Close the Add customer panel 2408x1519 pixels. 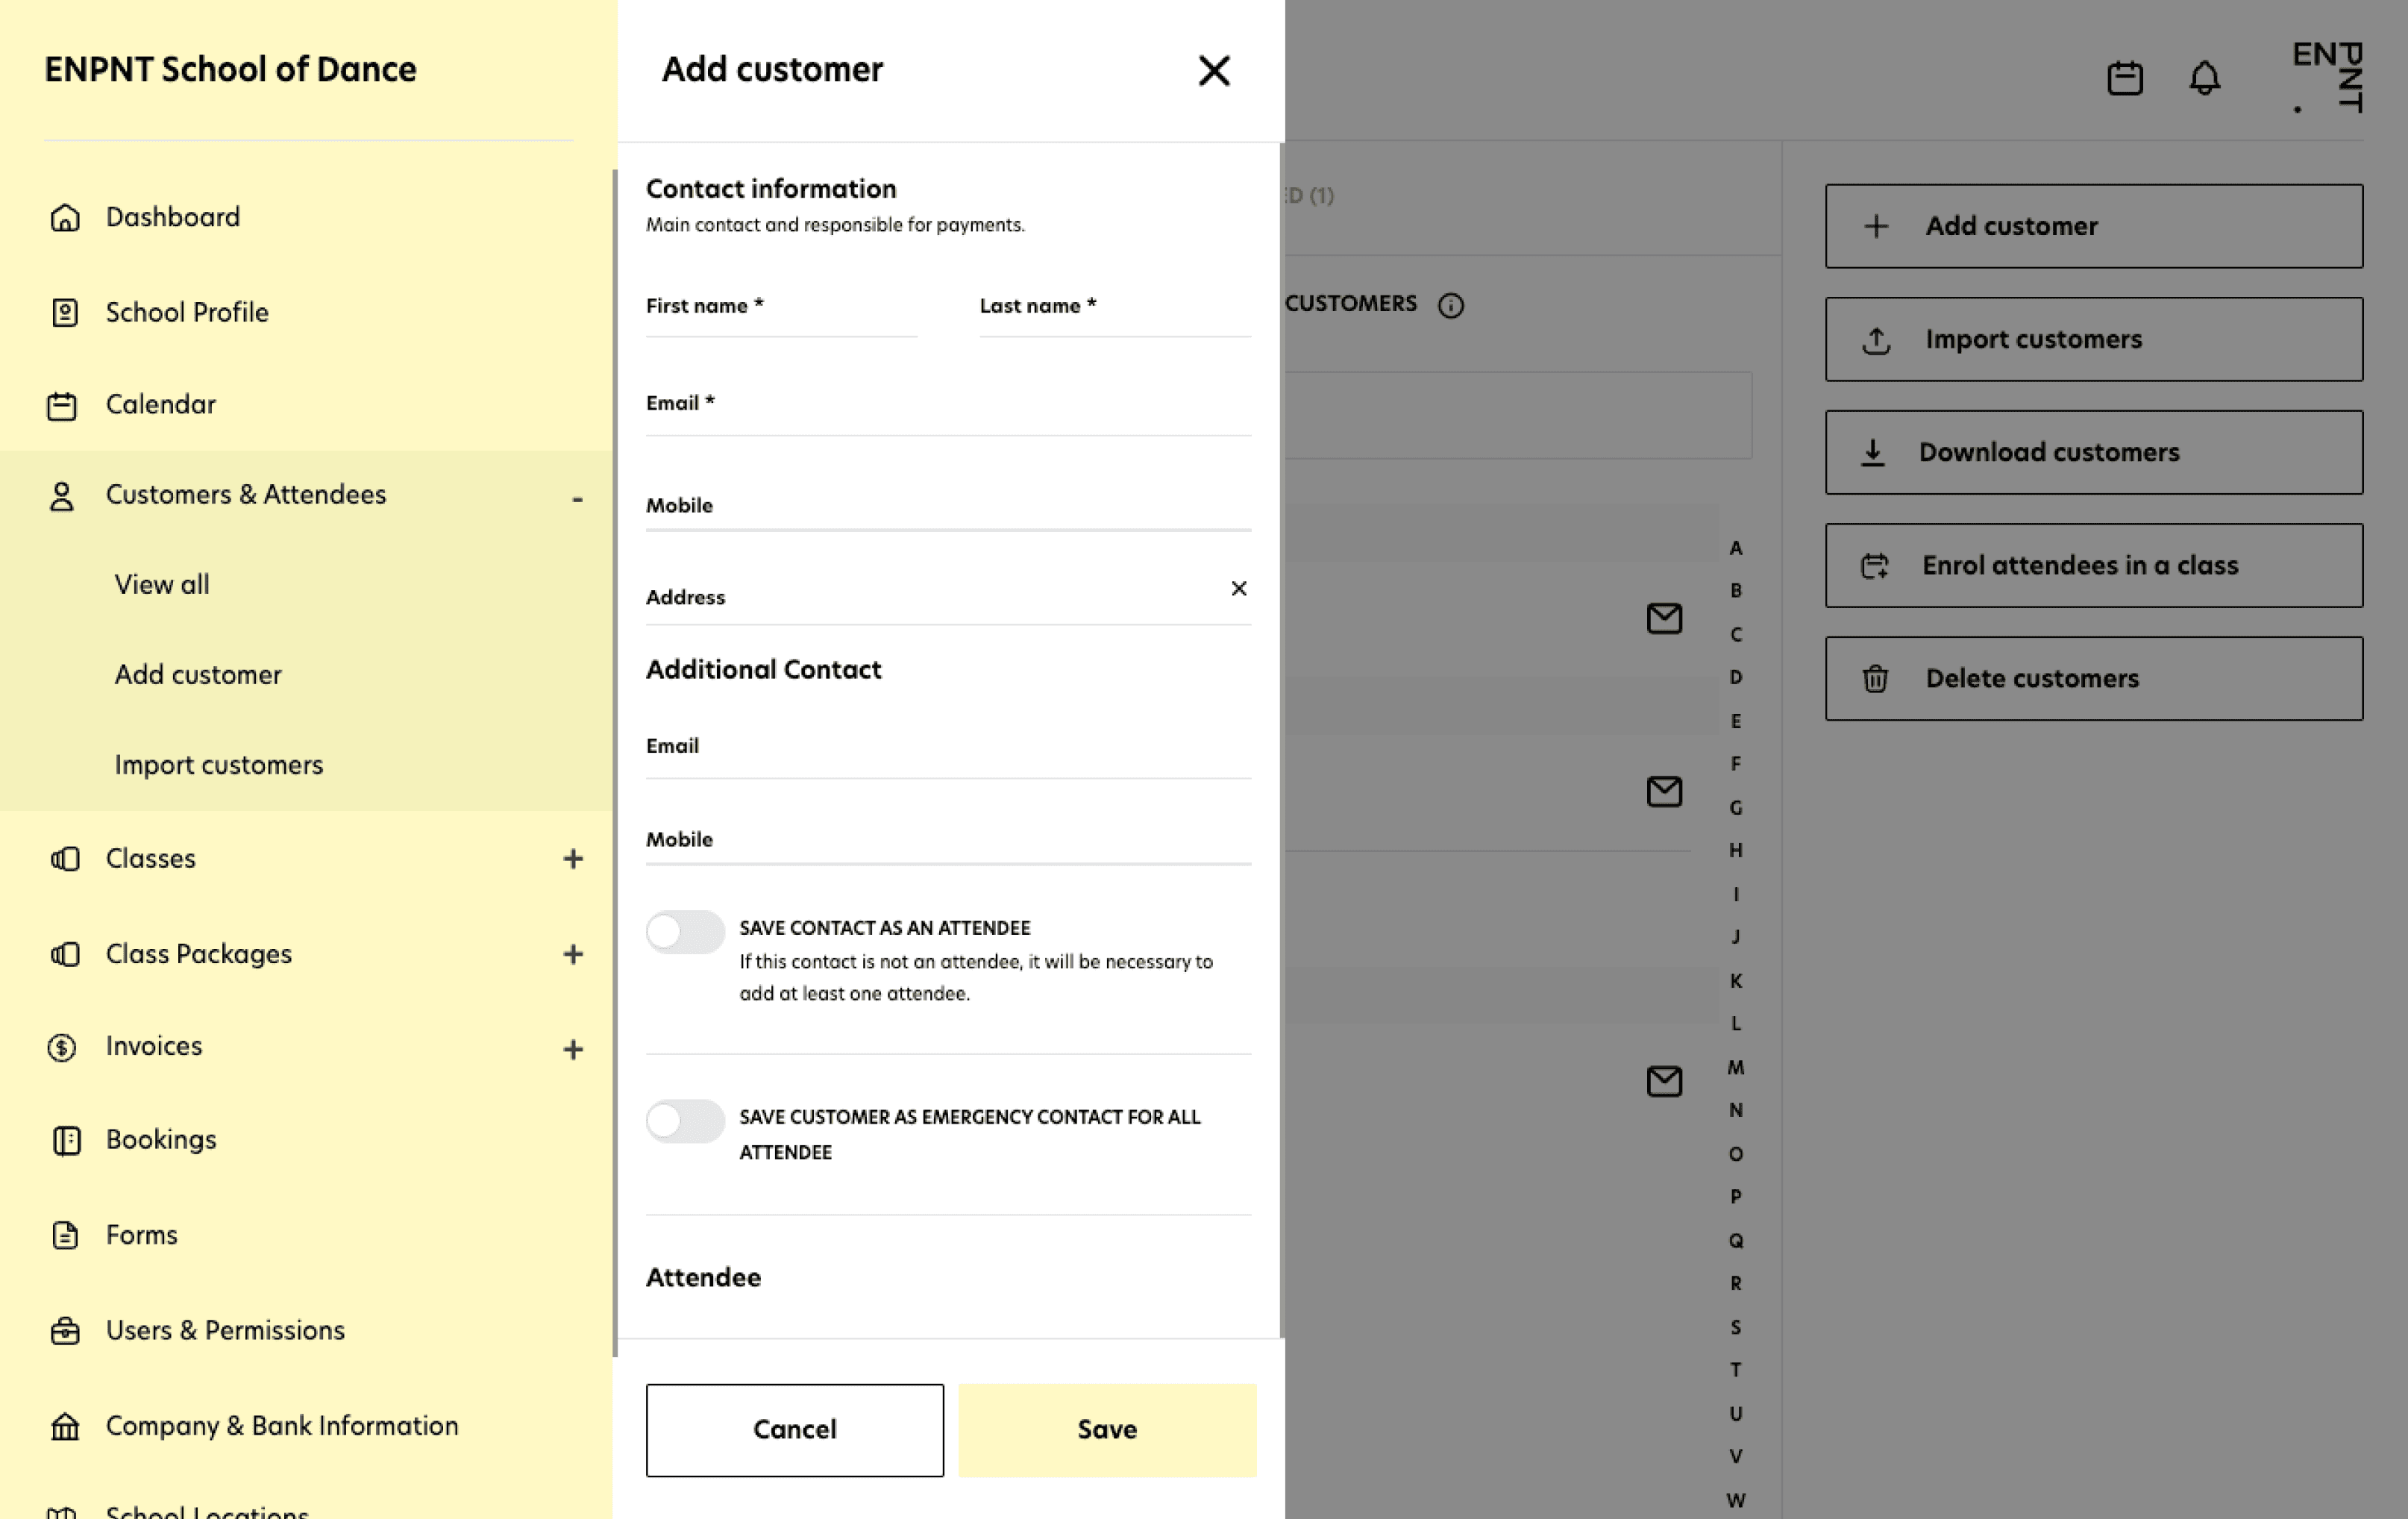[x=1213, y=70]
